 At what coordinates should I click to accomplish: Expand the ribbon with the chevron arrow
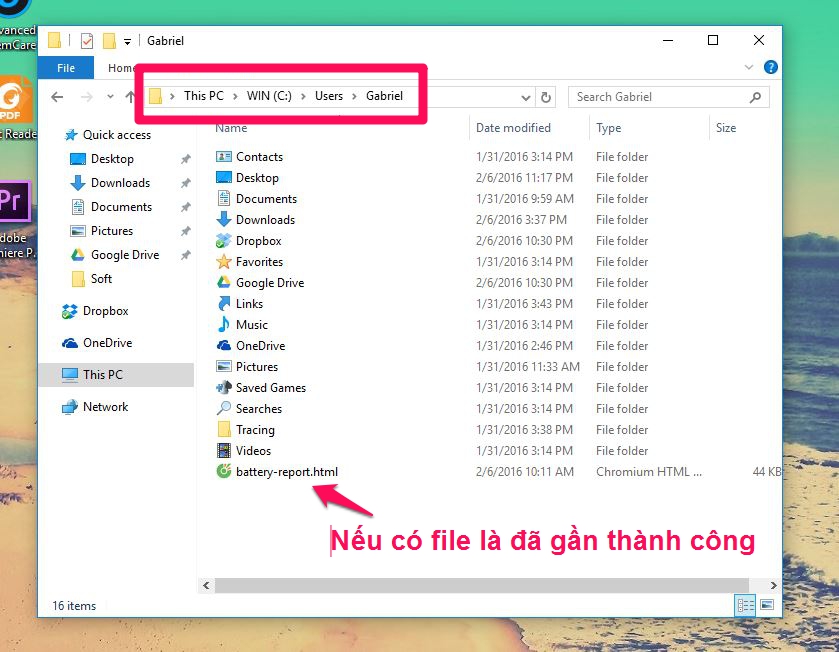[748, 68]
